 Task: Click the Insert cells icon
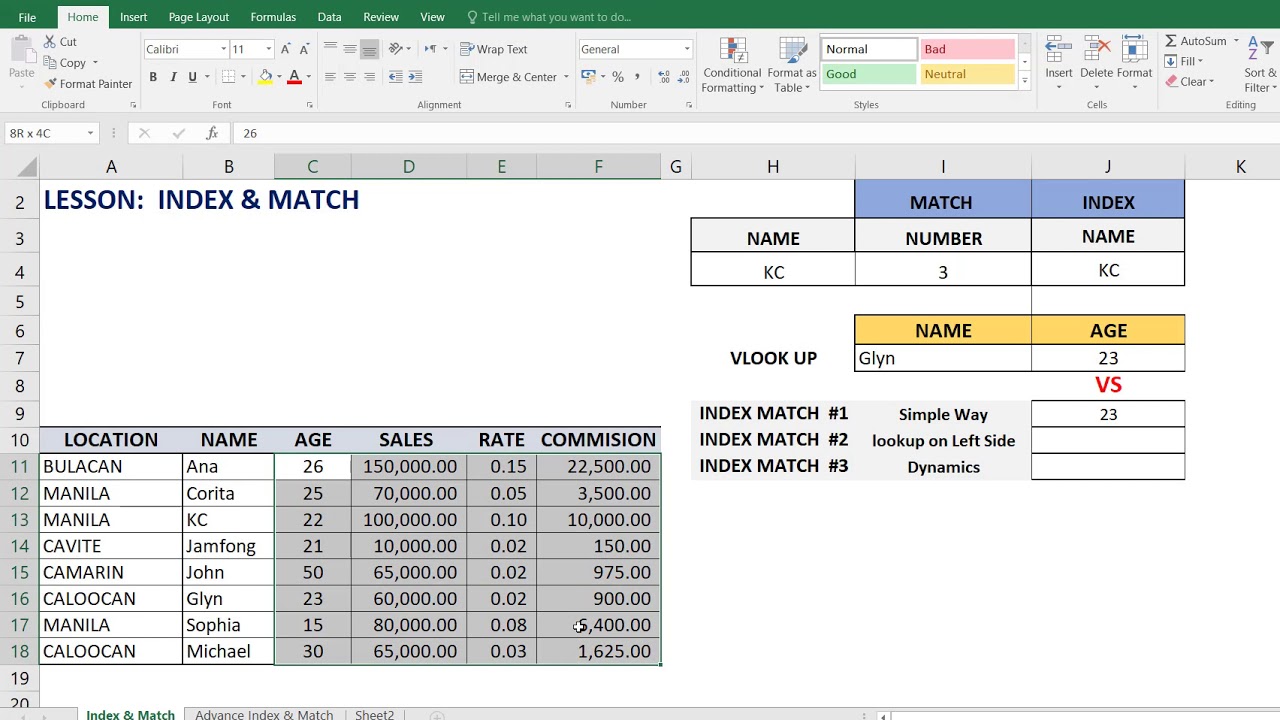point(1058,51)
